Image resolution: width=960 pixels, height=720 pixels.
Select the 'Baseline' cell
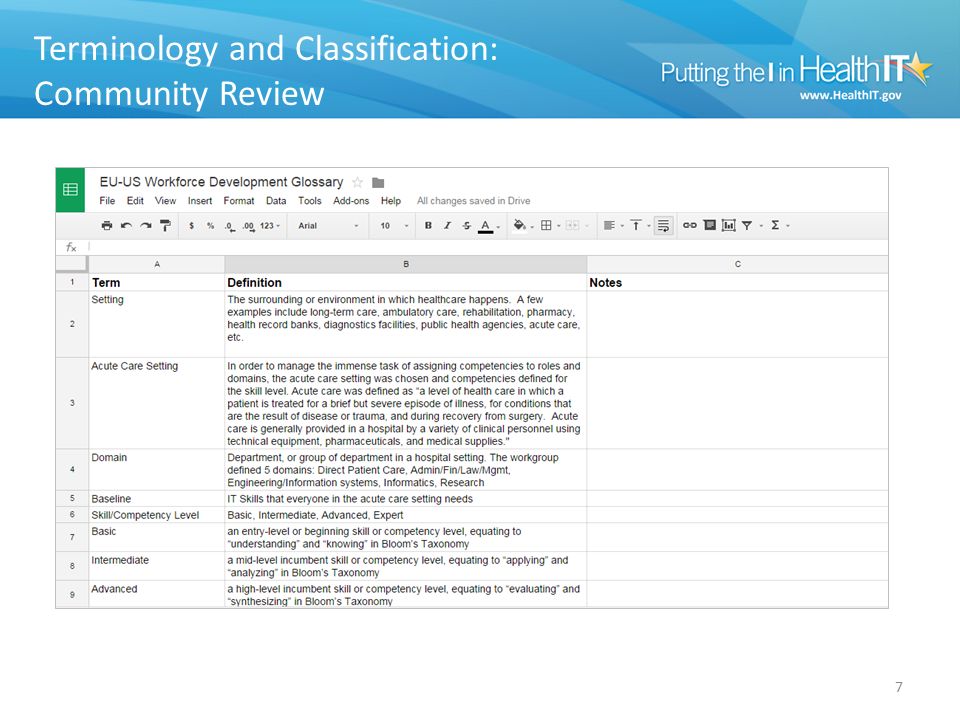pyautogui.click(x=157, y=498)
